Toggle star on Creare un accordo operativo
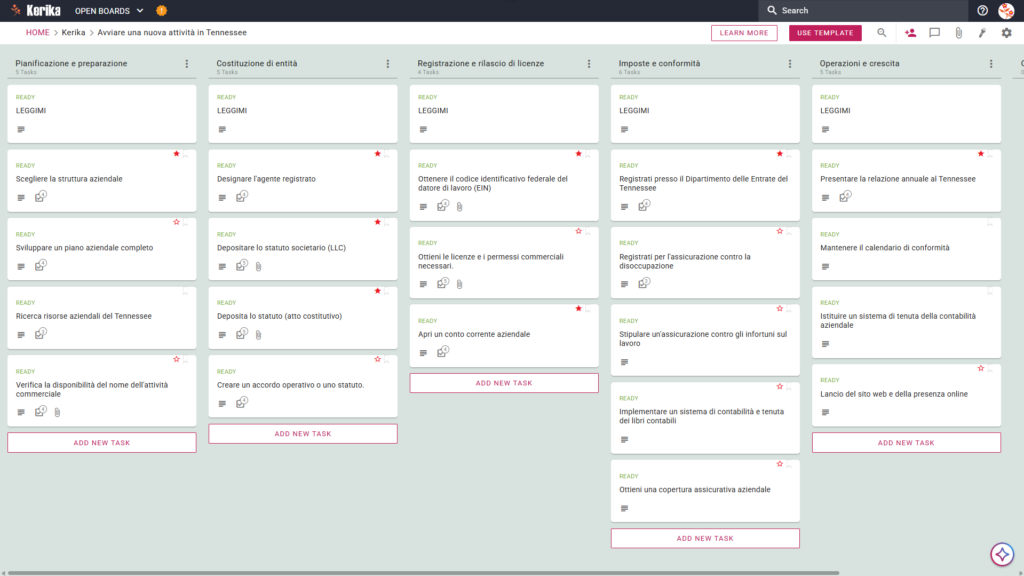 pos(377,360)
